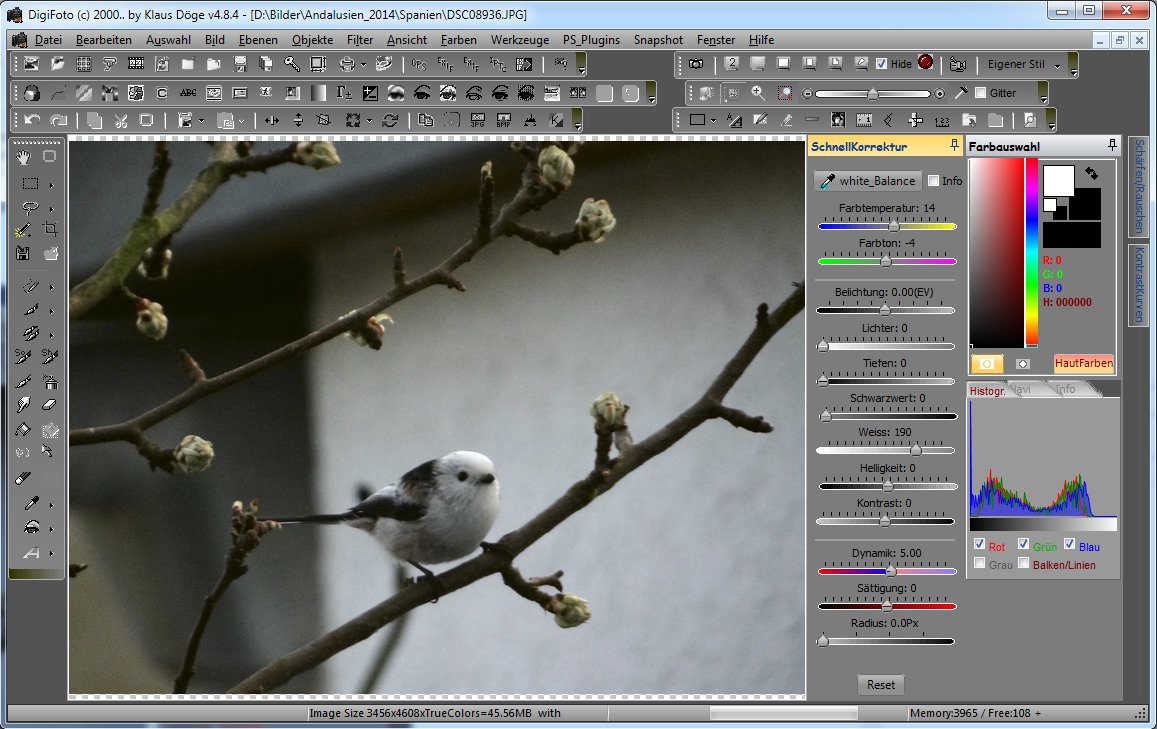Screen dimensions: 1157x729
Task: Pick the Magic Wand tool
Action: 24,229
